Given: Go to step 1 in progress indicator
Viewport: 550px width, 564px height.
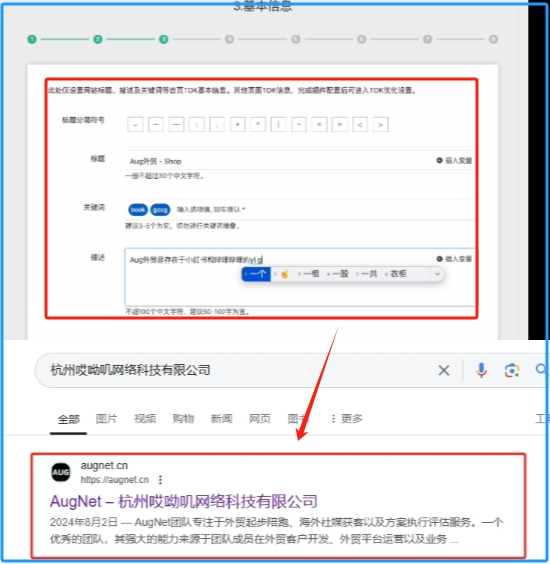Looking at the screenshot, I should click(32, 39).
